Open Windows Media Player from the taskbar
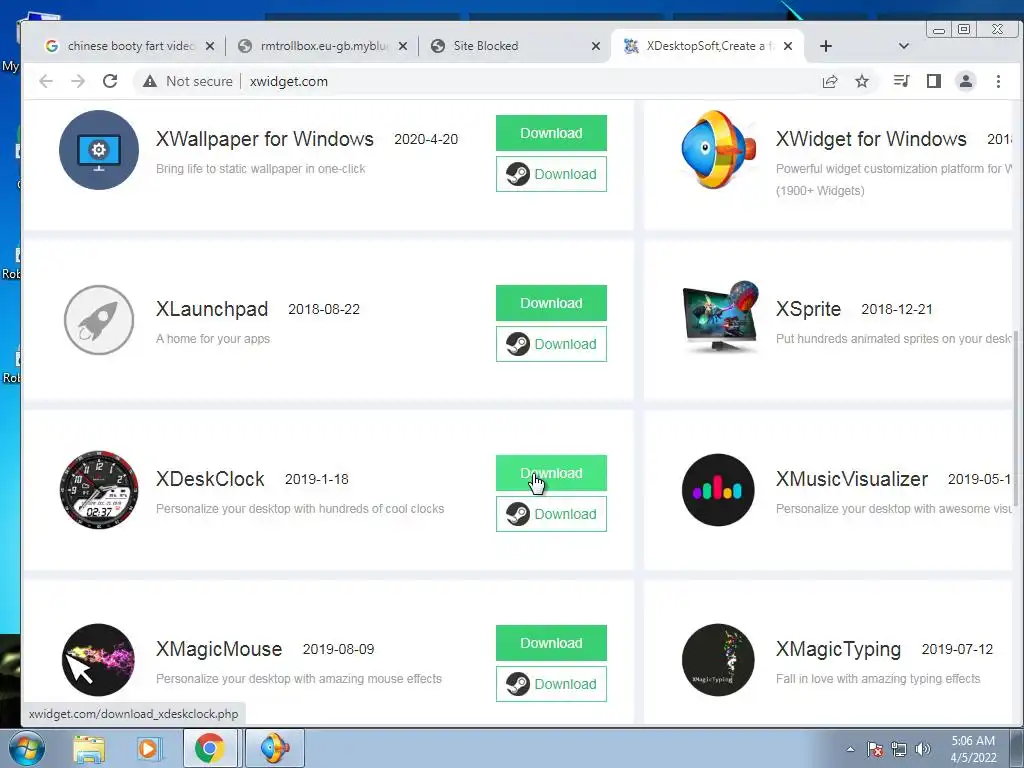Screen dimensions: 1024x768 [x=148, y=748]
